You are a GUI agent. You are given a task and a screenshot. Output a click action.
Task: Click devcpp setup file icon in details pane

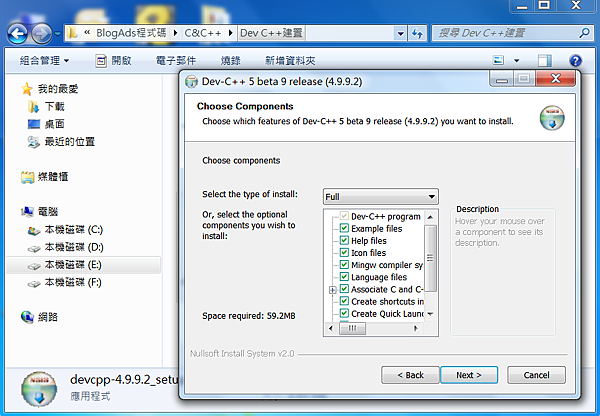[x=39, y=389]
